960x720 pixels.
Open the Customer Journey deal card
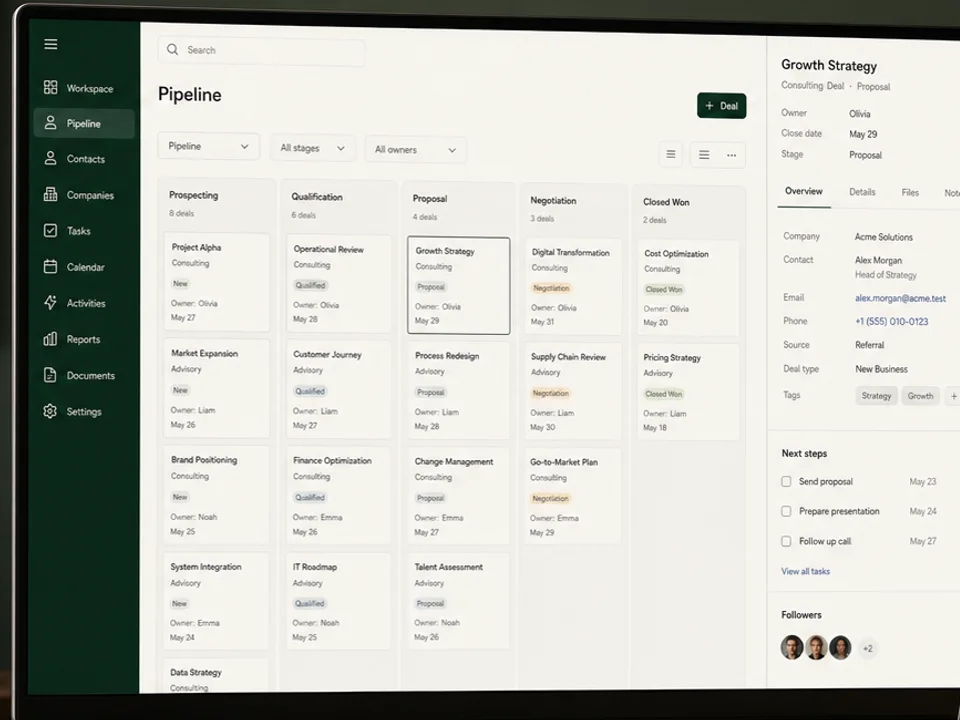[x=339, y=389]
